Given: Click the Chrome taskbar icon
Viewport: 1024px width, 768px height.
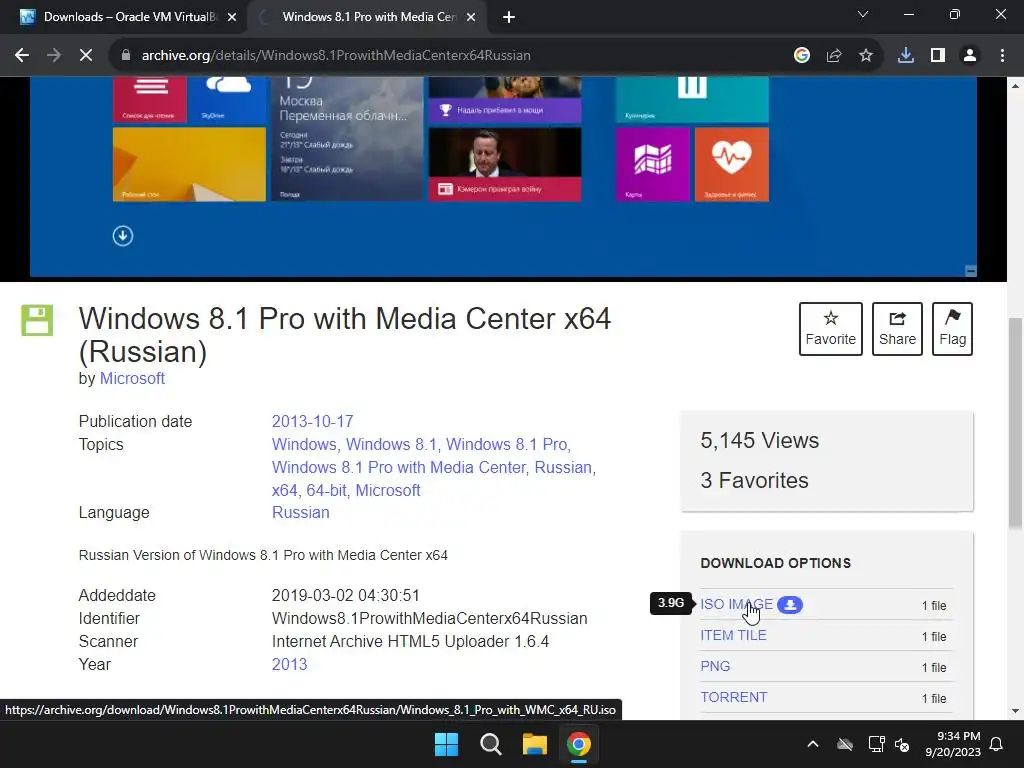Looking at the screenshot, I should pyautogui.click(x=579, y=744).
